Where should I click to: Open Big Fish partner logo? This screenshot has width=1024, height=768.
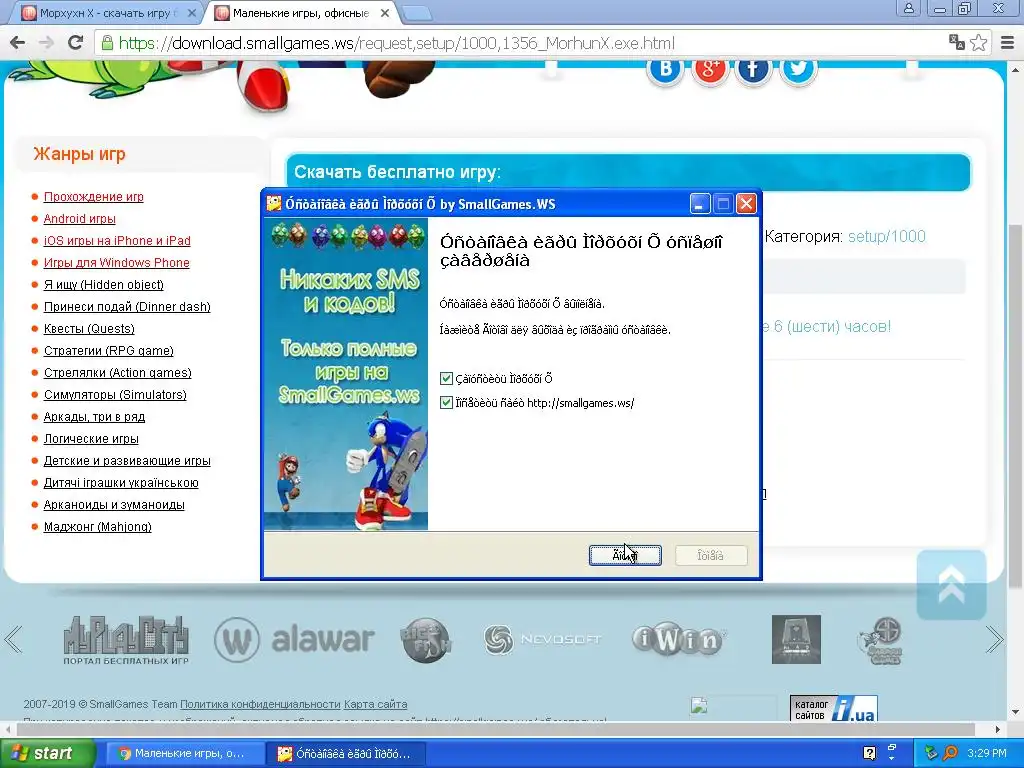pyautogui.click(x=426, y=640)
